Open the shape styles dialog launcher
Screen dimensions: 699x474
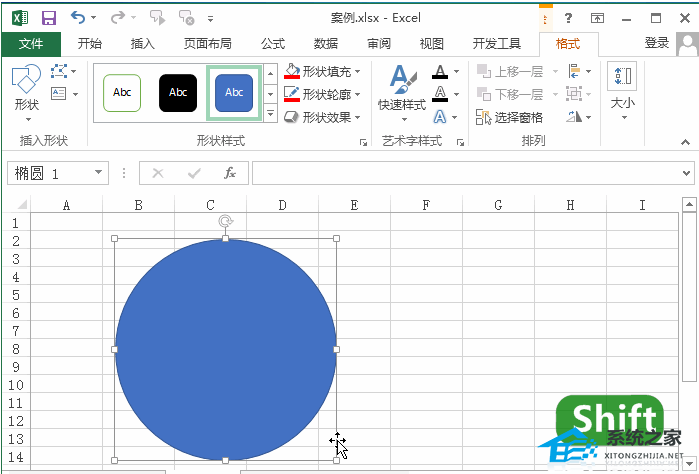tap(364, 142)
